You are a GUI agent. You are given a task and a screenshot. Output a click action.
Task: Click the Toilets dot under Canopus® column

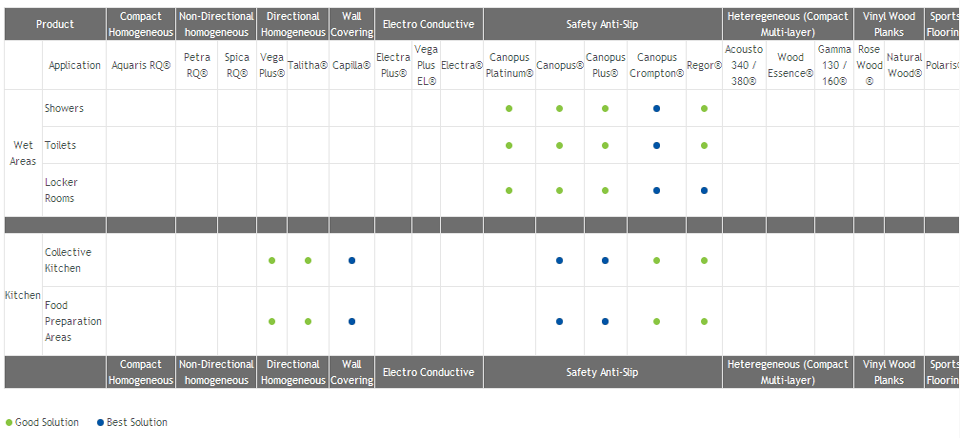(x=560, y=146)
